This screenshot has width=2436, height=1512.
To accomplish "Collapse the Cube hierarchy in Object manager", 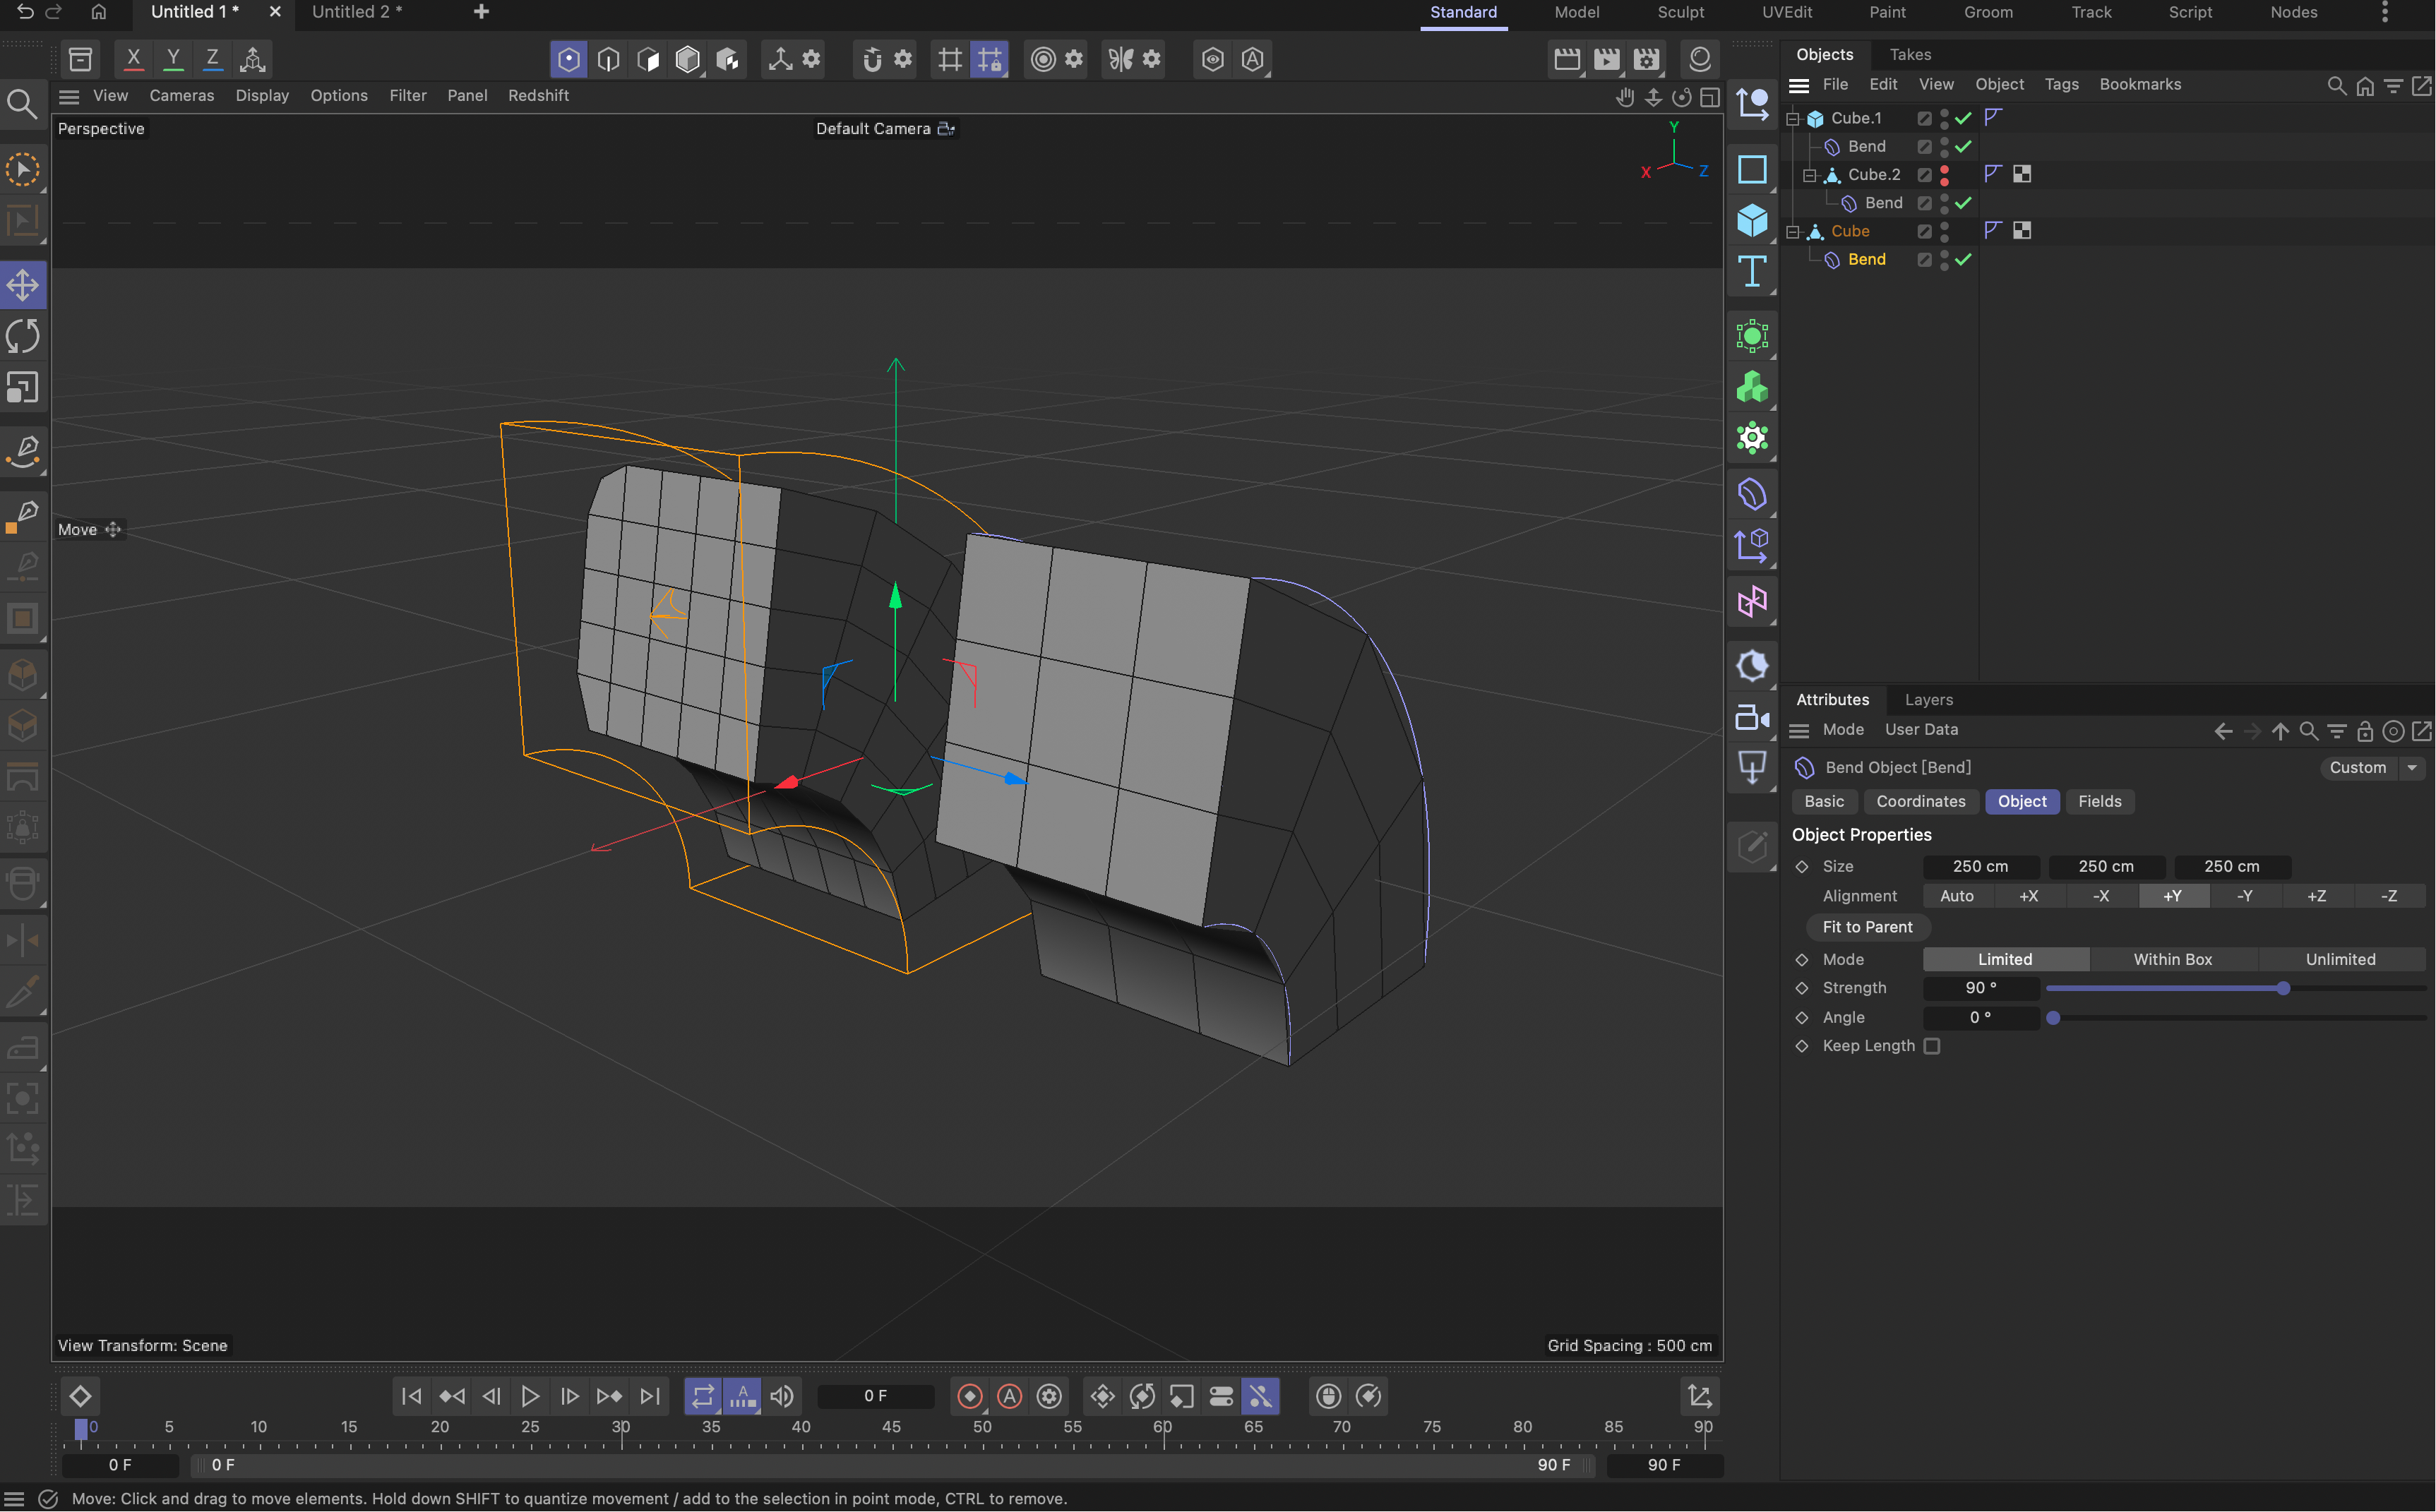I will [1791, 231].
